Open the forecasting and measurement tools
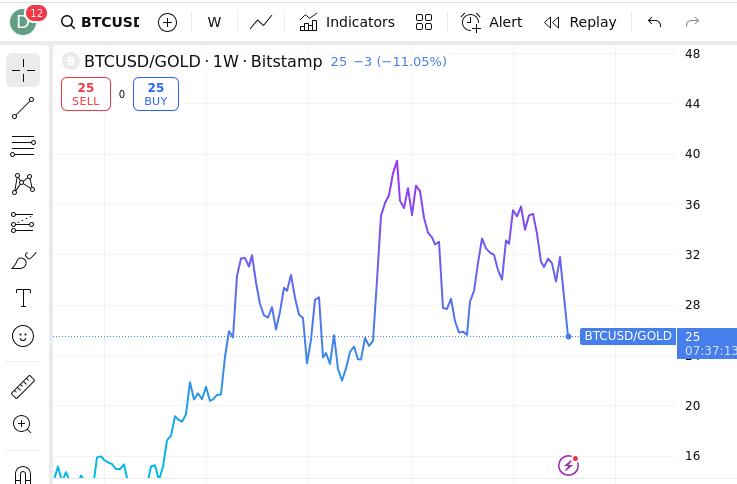This screenshot has width=737, height=484. point(23,222)
